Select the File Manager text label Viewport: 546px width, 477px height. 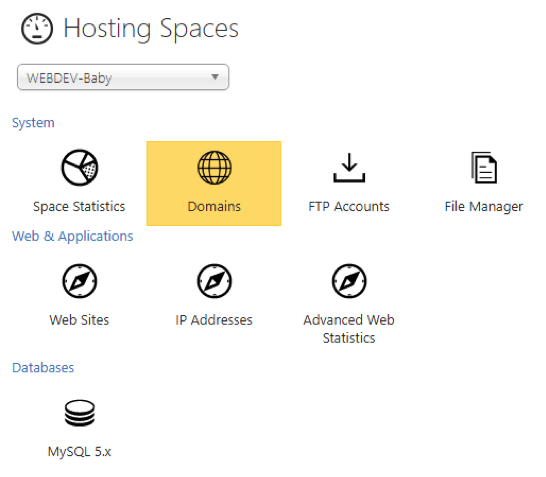click(x=484, y=207)
